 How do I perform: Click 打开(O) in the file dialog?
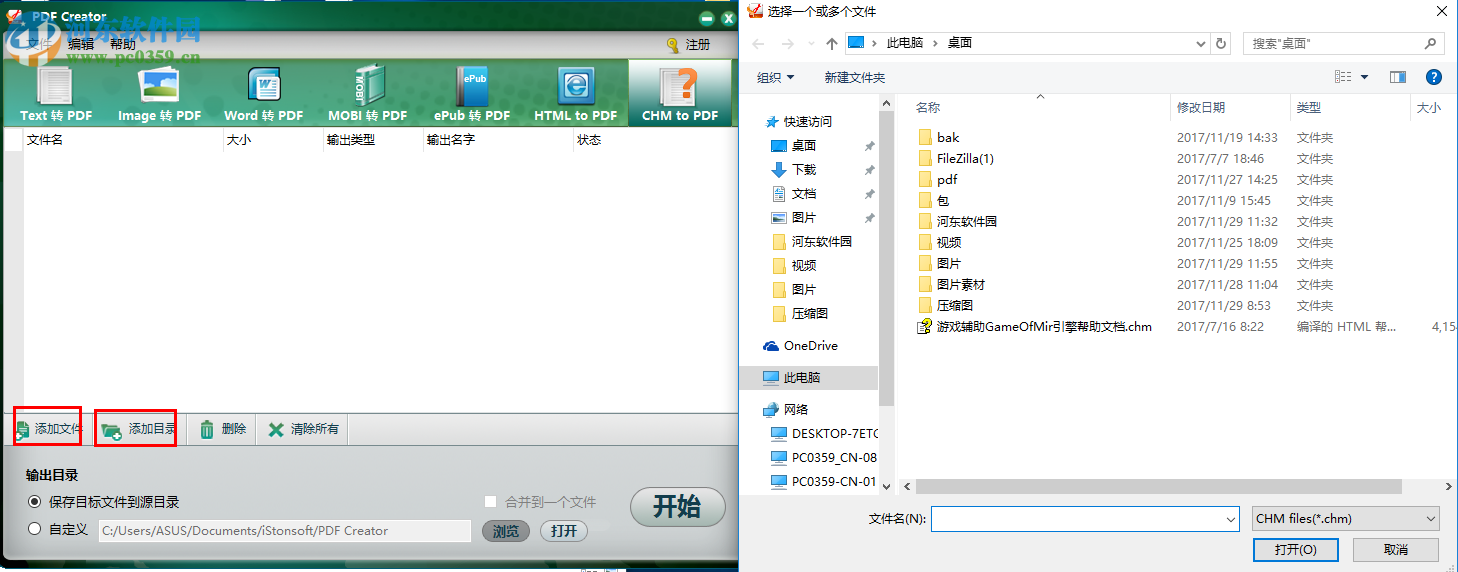click(1295, 549)
